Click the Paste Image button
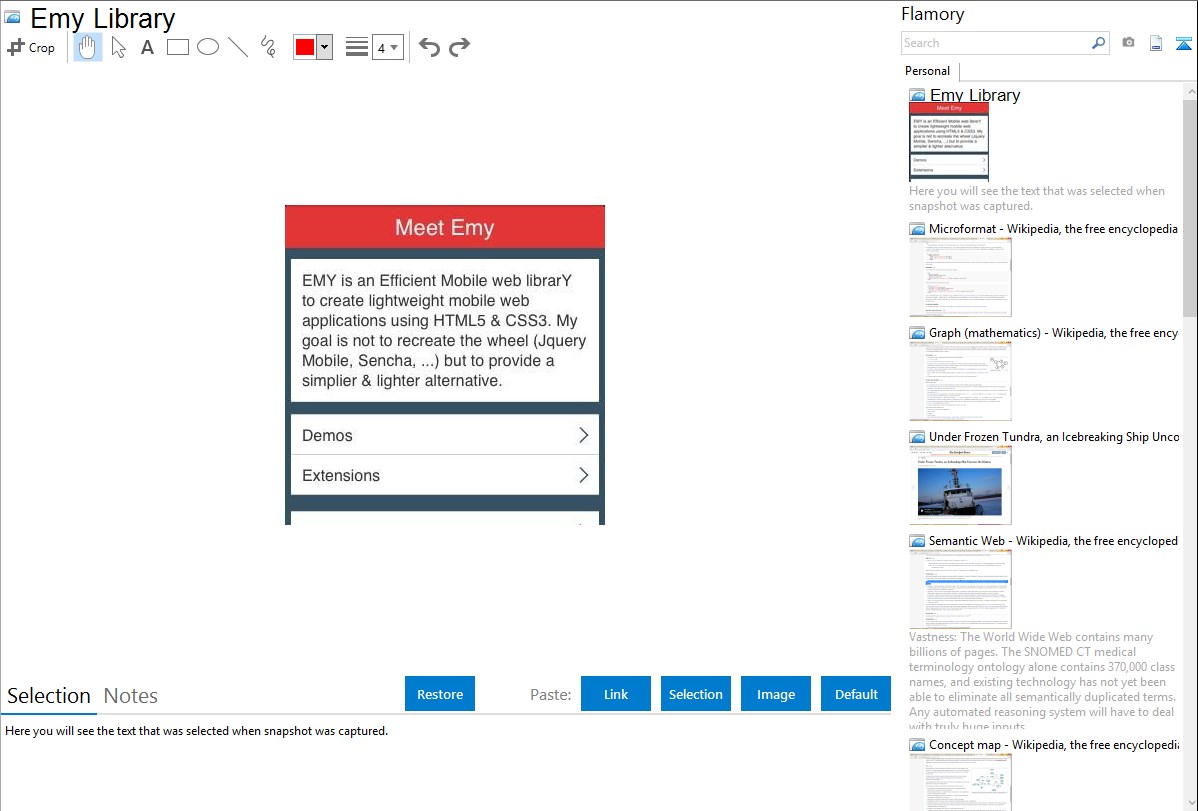The width and height of the screenshot is (1198, 811). (x=775, y=694)
